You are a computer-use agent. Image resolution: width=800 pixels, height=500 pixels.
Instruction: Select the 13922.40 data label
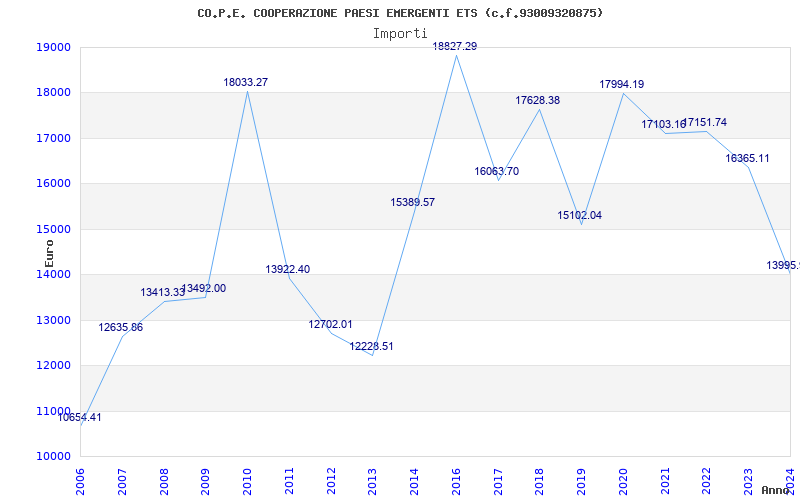pos(288,269)
